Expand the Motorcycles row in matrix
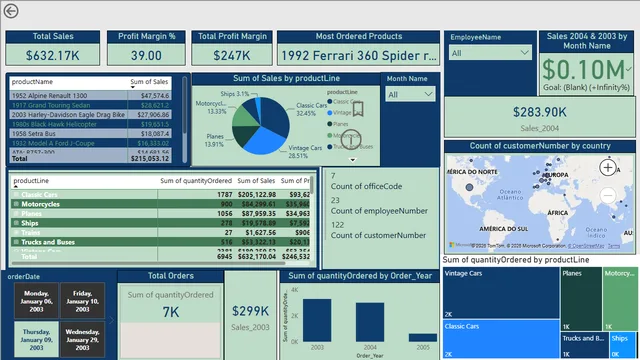 [x=16, y=204]
